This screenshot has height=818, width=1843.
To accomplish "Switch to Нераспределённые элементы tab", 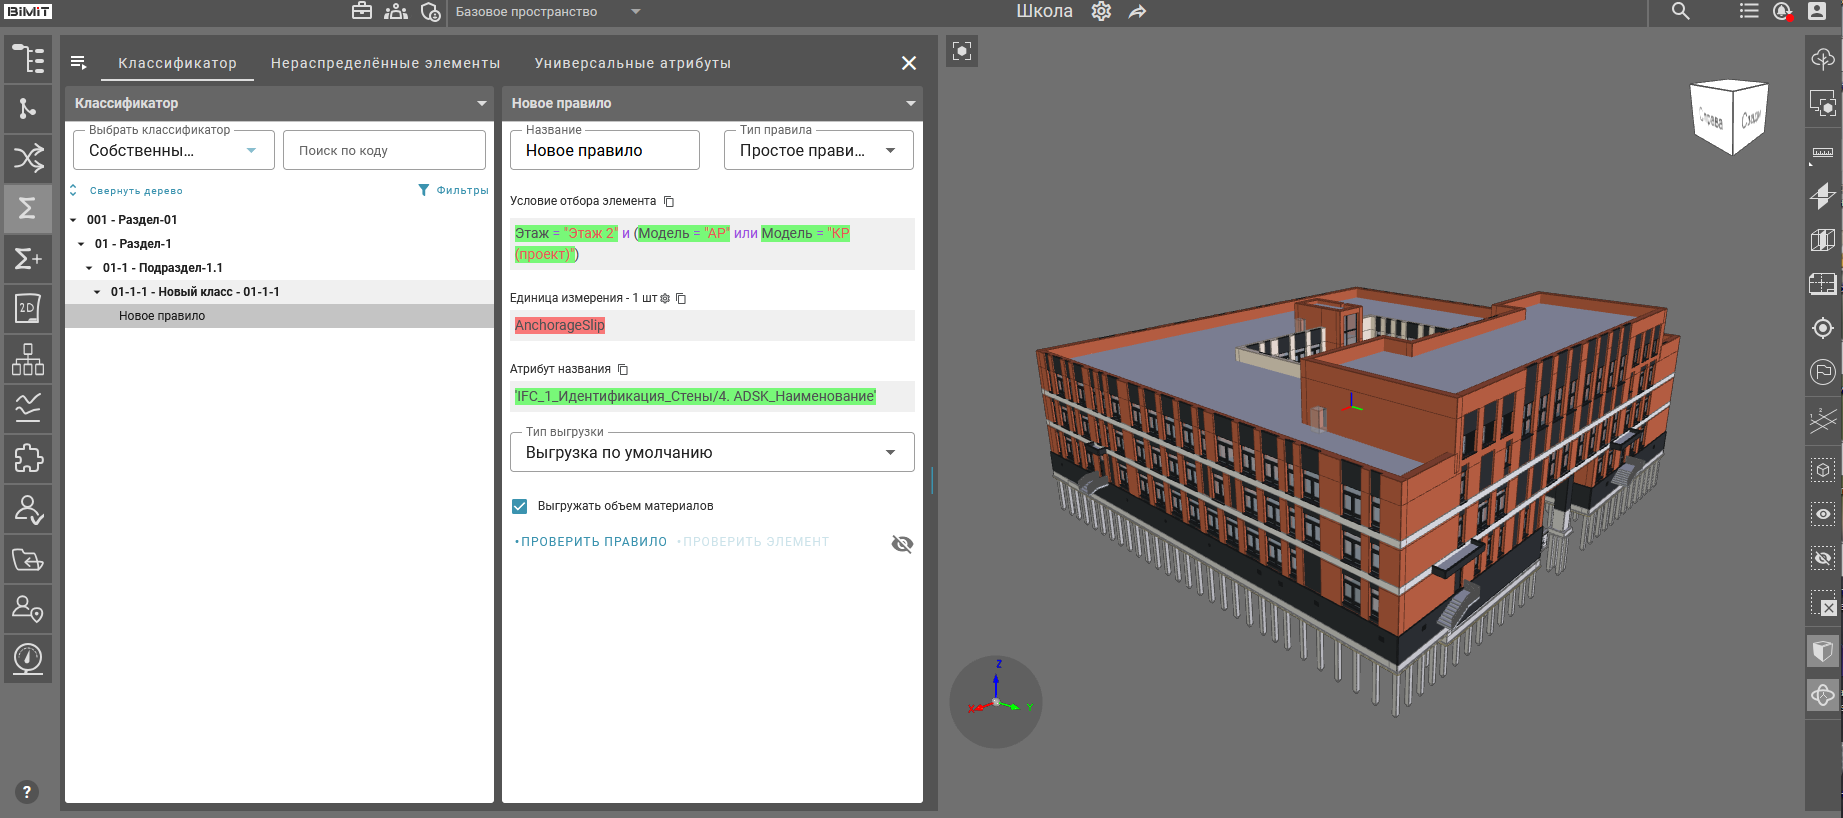I will (x=385, y=63).
